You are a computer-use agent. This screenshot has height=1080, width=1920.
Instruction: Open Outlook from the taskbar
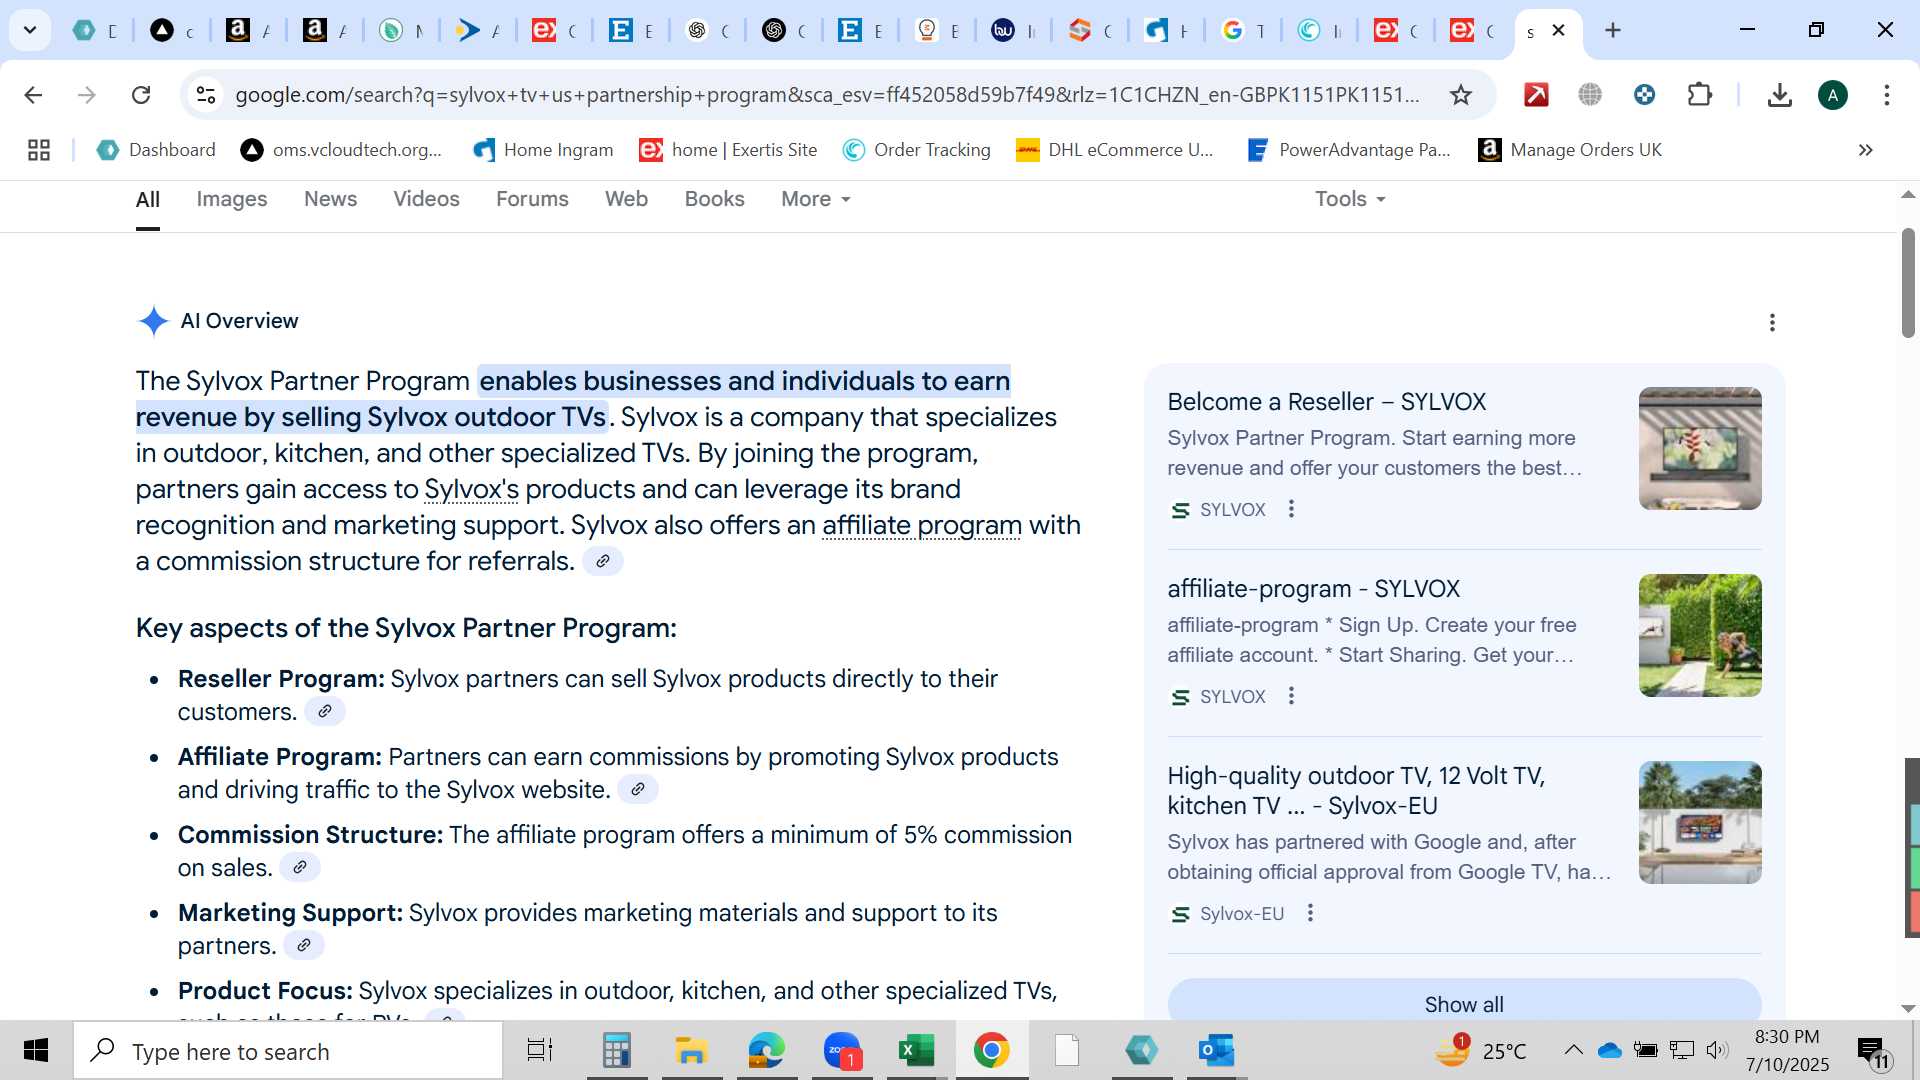coord(1216,1051)
